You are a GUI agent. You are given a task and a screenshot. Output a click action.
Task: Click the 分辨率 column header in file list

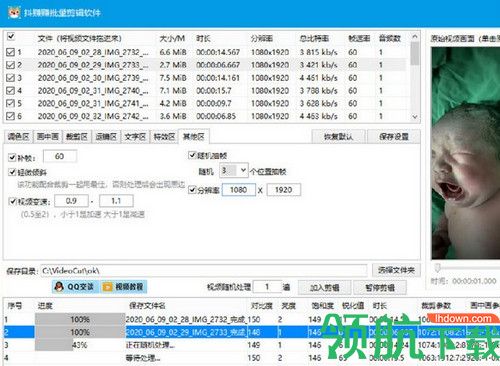click(x=262, y=38)
